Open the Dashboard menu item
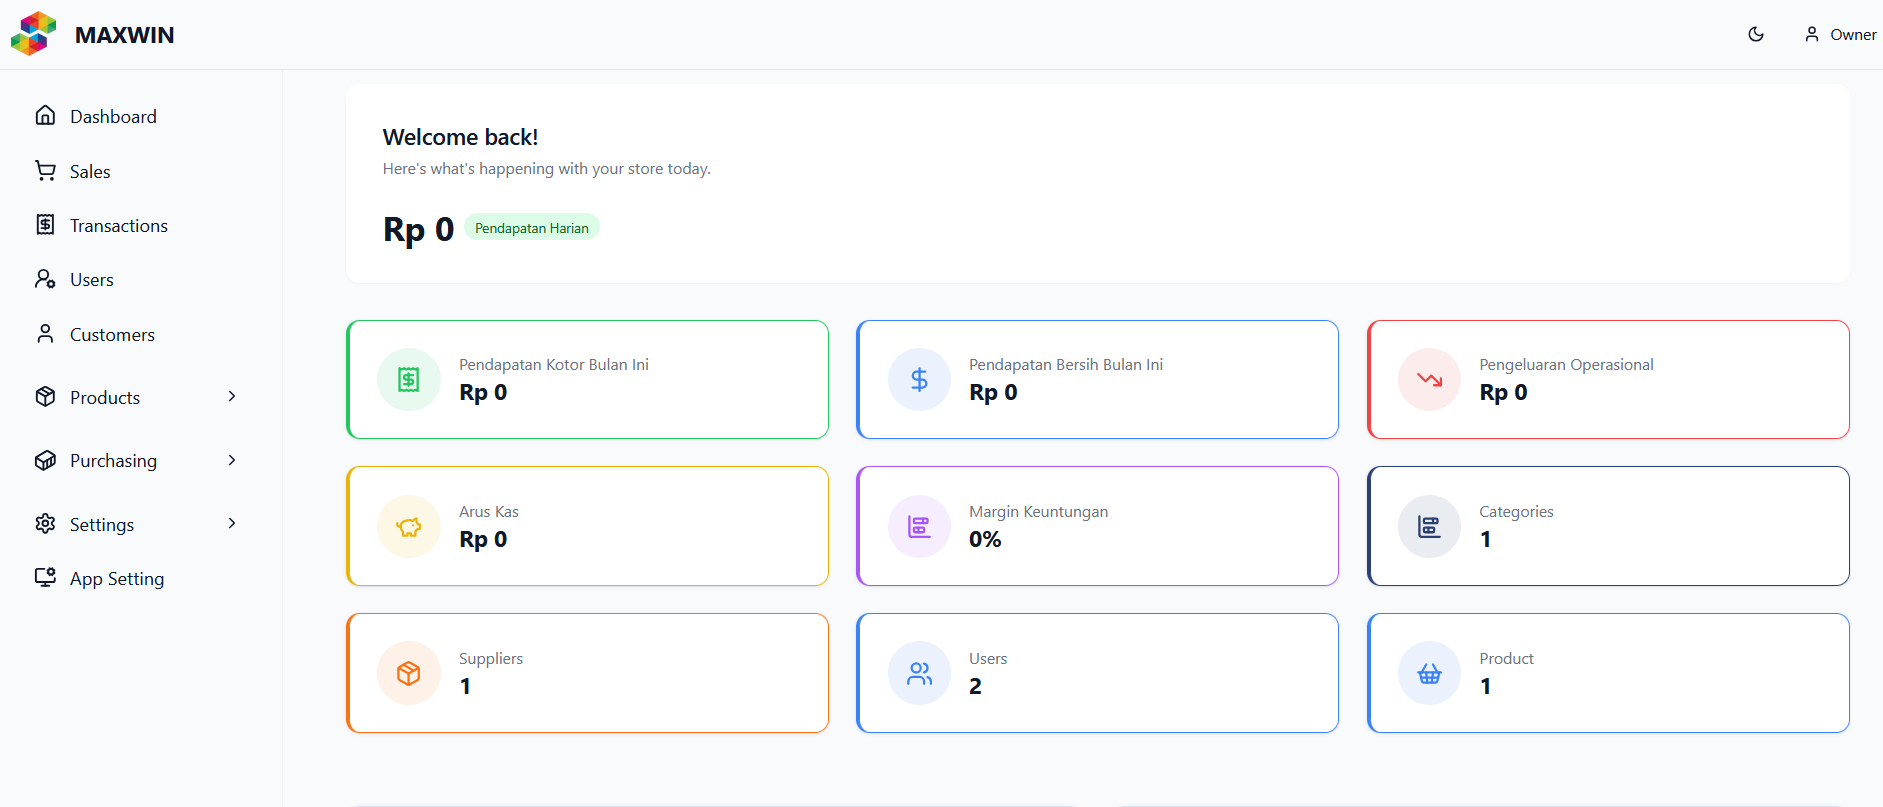This screenshot has width=1883, height=807. (x=113, y=117)
